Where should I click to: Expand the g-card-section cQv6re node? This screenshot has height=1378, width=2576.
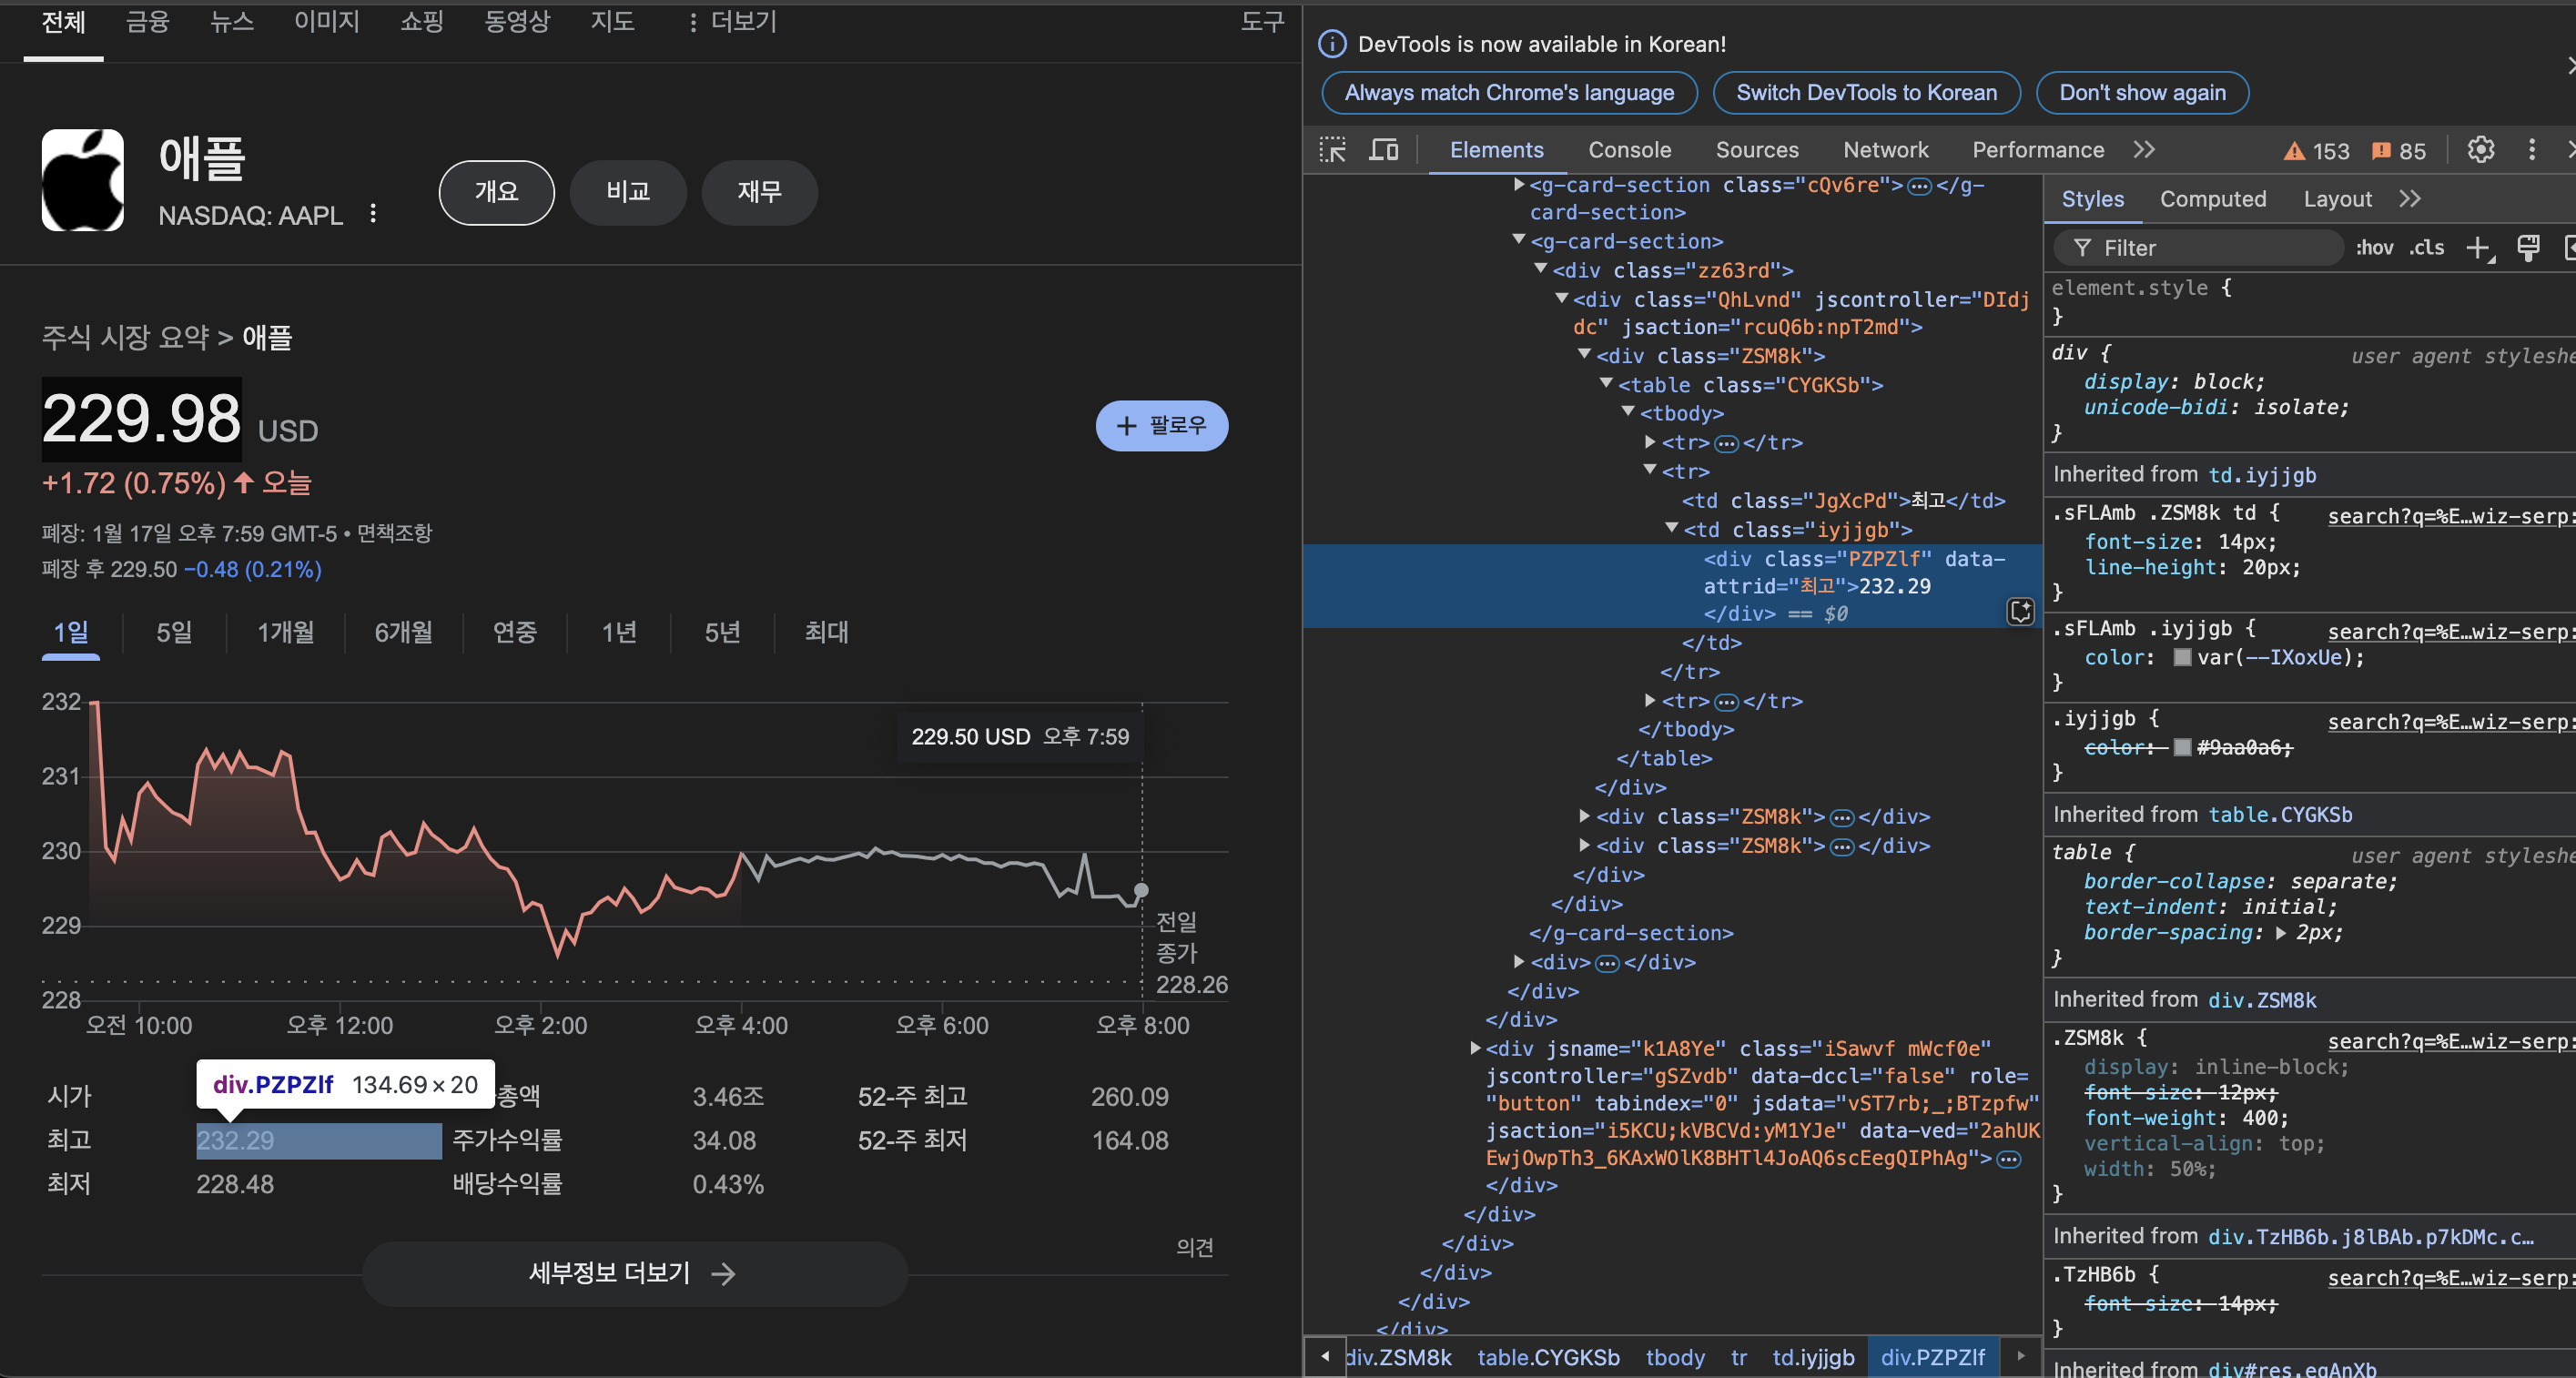(1519, 185)
